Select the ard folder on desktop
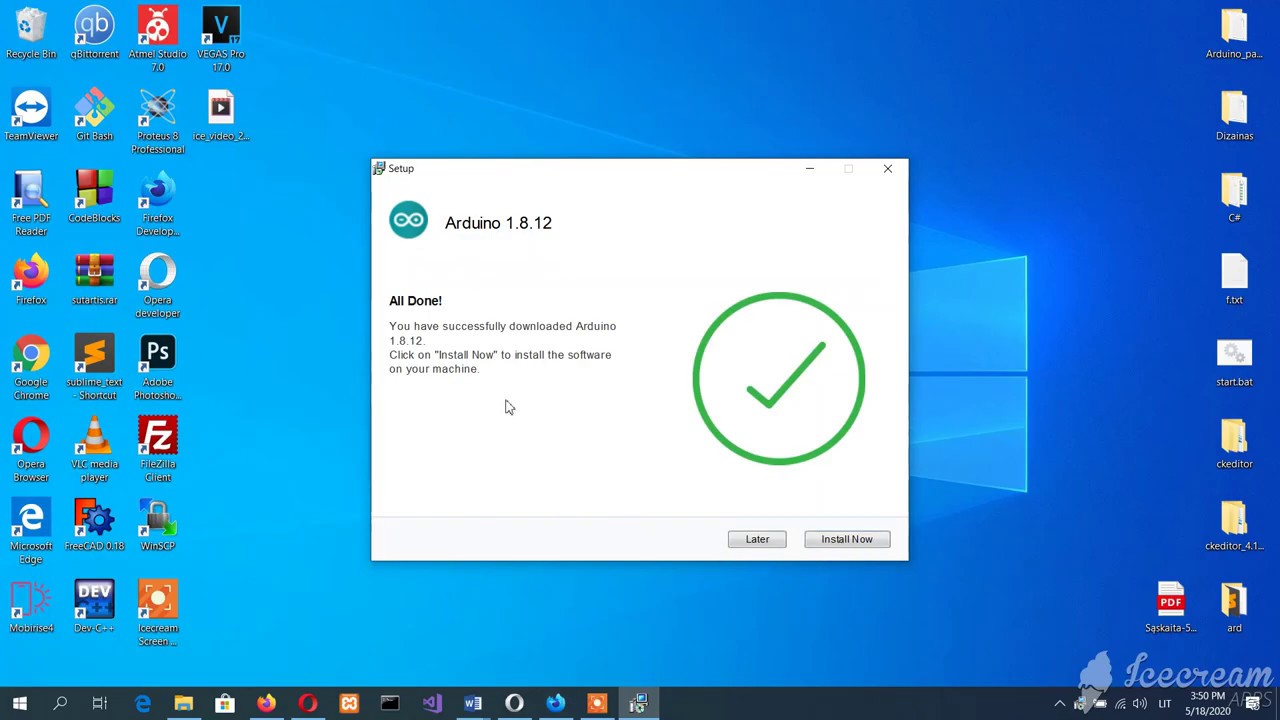Screen dimensions: 1280x720 [1234, 607]
